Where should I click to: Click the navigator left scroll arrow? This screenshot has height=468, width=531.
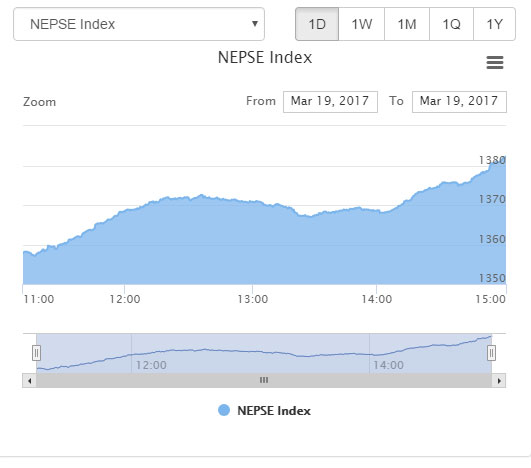click(29, 381)
